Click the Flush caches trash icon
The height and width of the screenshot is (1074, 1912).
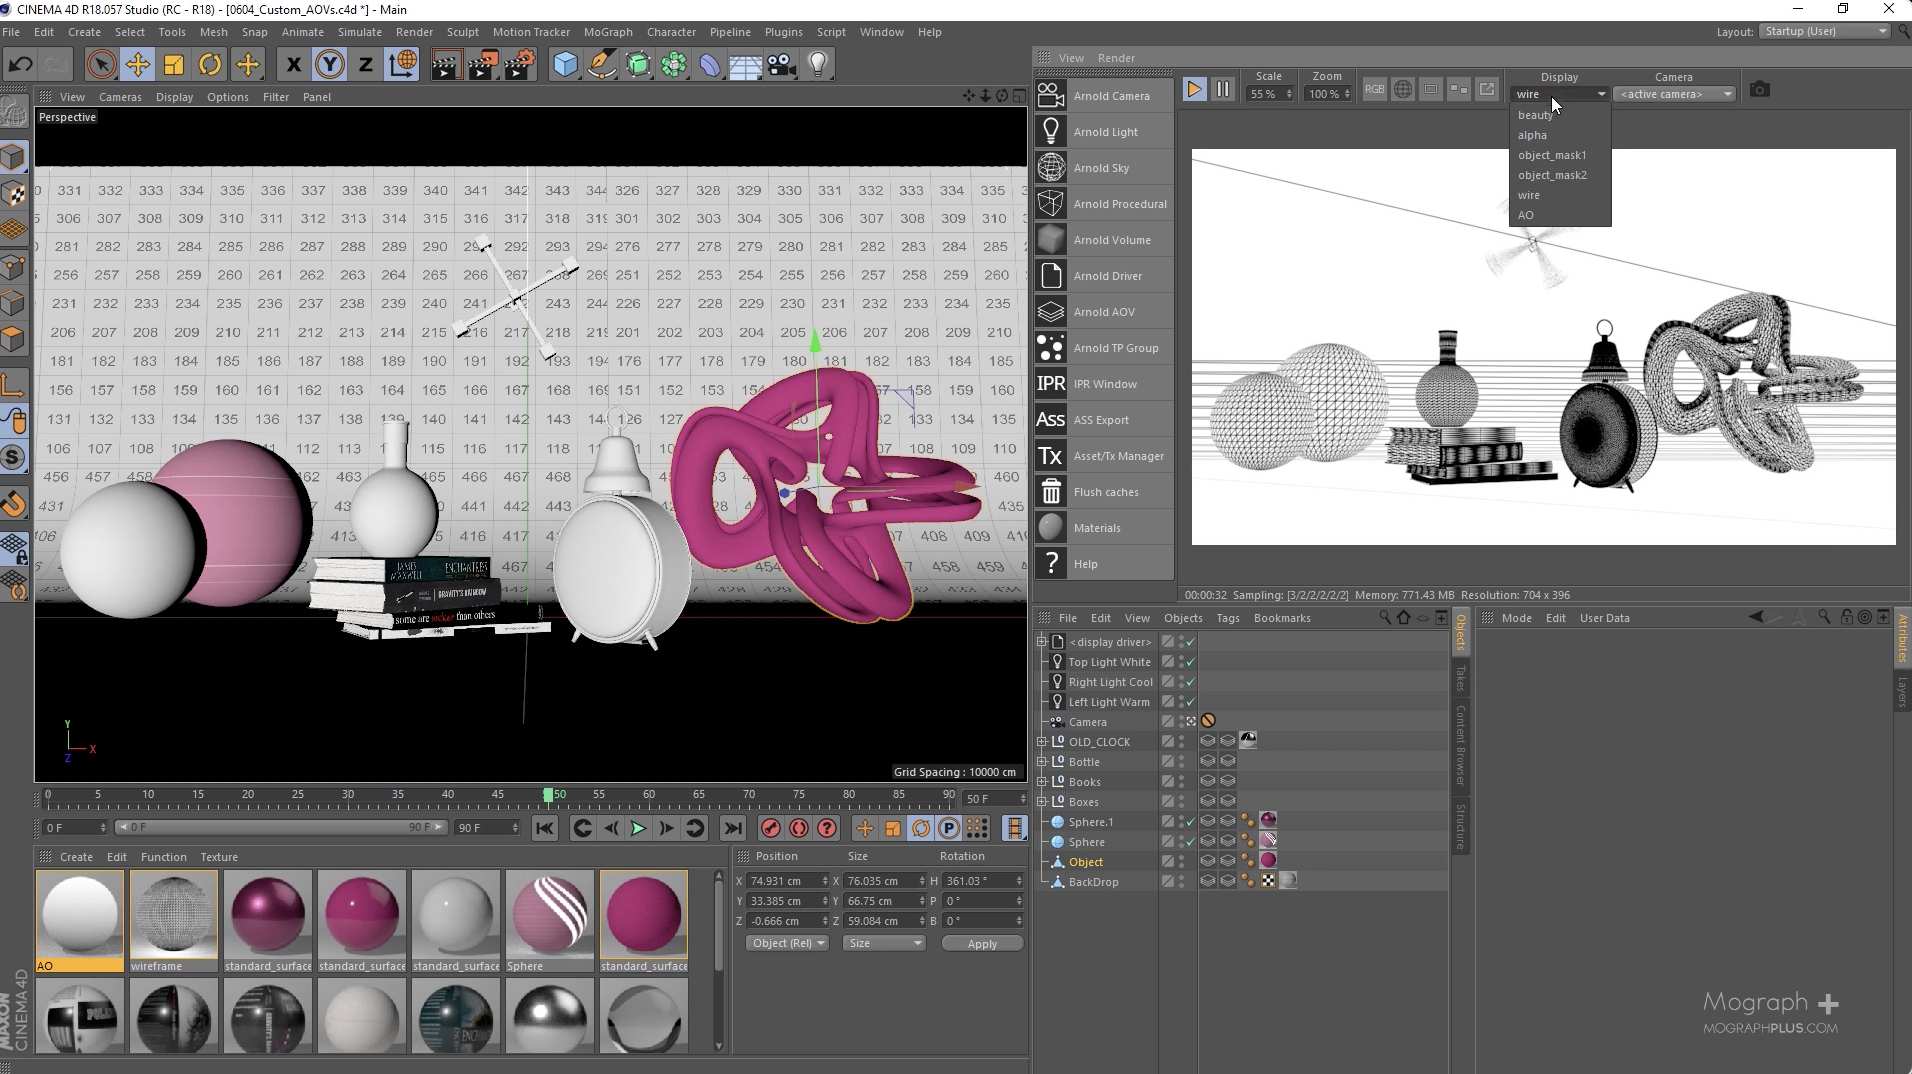[x=1051, y=492]
